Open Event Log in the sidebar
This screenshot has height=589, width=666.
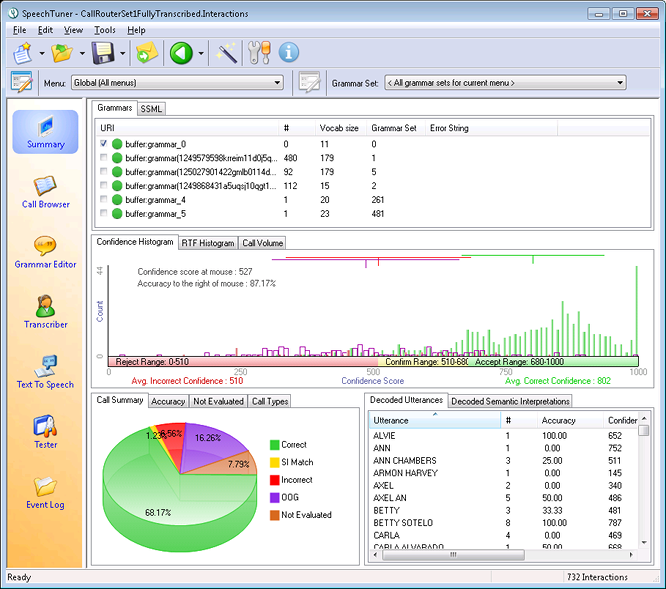pyautogui.click(x=45, y=493)
